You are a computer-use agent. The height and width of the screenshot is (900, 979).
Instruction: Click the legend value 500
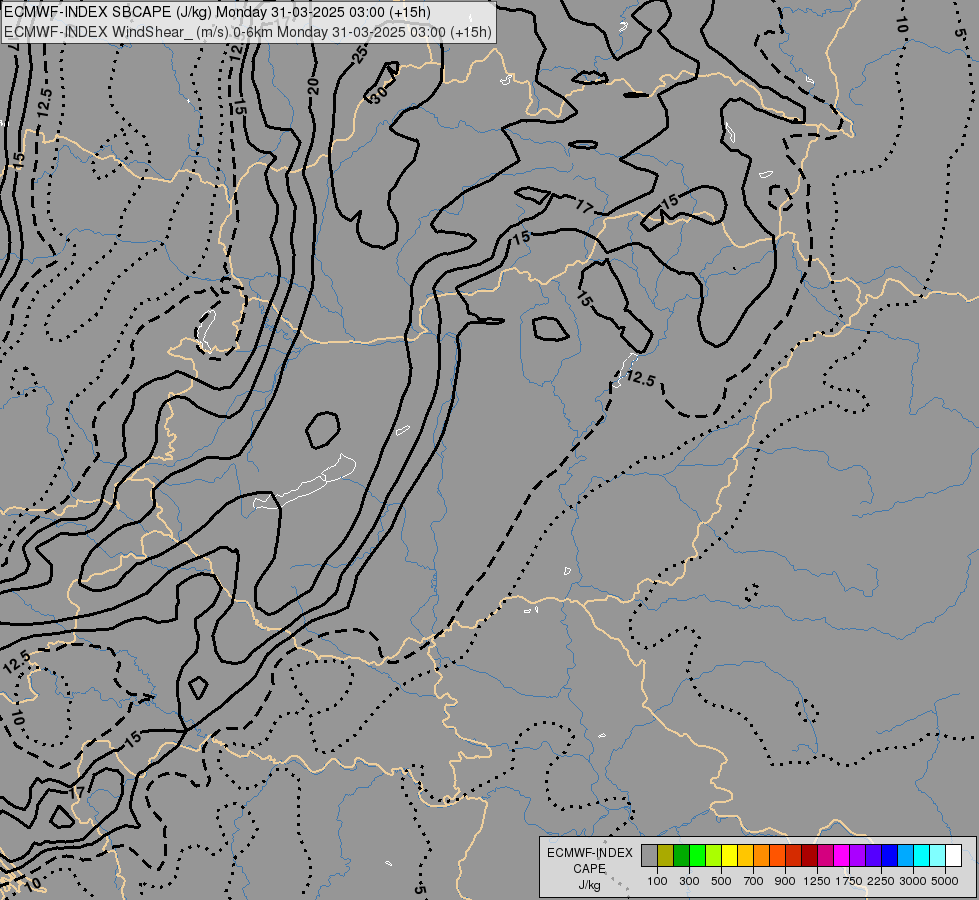tap(721, 881)
